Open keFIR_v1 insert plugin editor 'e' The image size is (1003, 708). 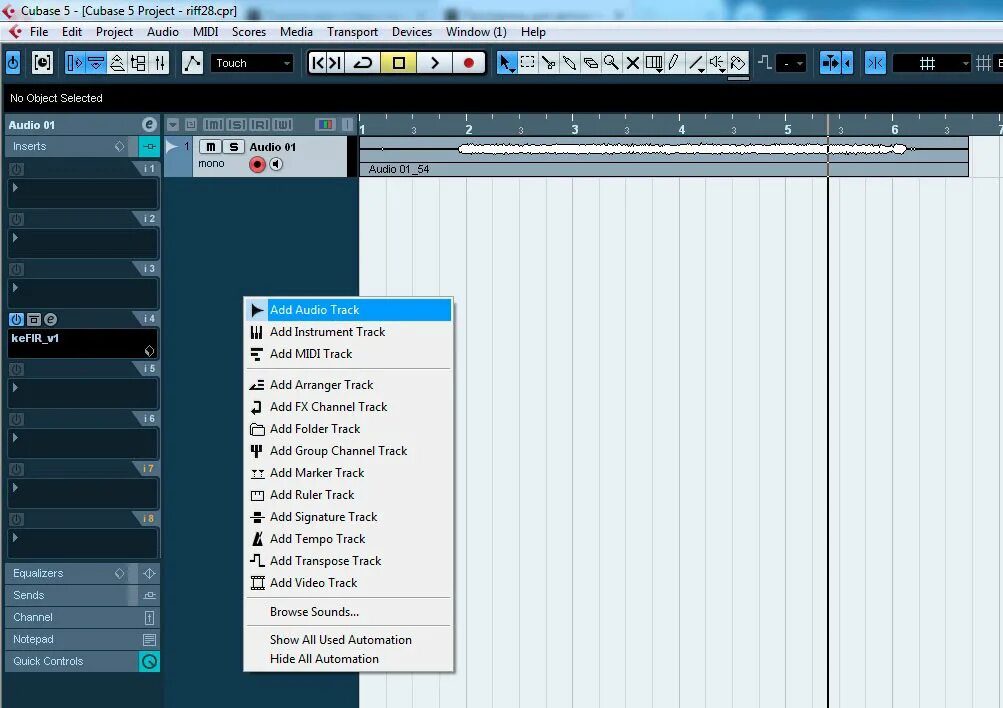(51, 319)
